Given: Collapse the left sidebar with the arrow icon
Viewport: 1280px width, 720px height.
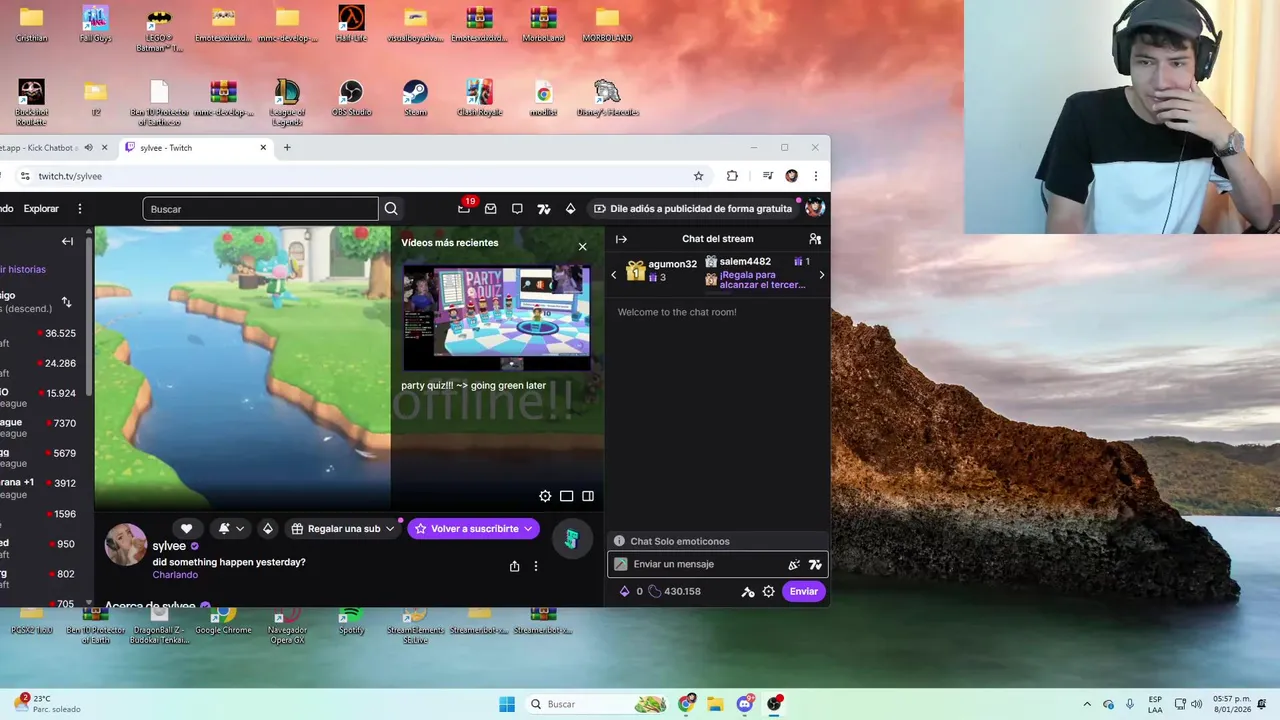Looking at the screenshot, I should (67, 241).
